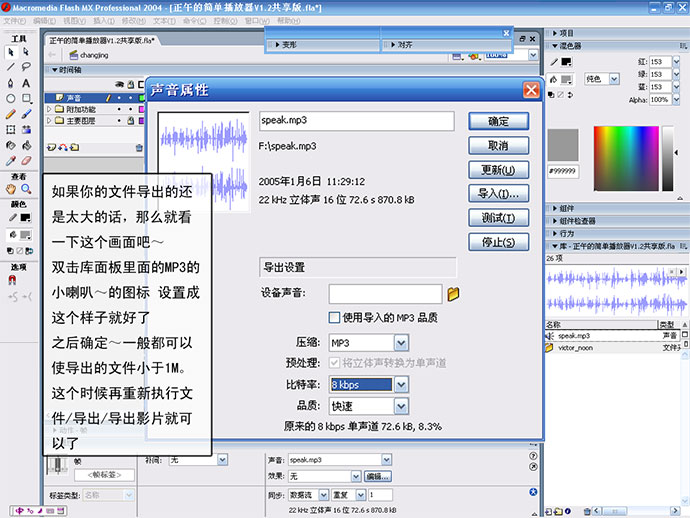Toggle outline color square of 声音 layer

[x=141, y=98]
